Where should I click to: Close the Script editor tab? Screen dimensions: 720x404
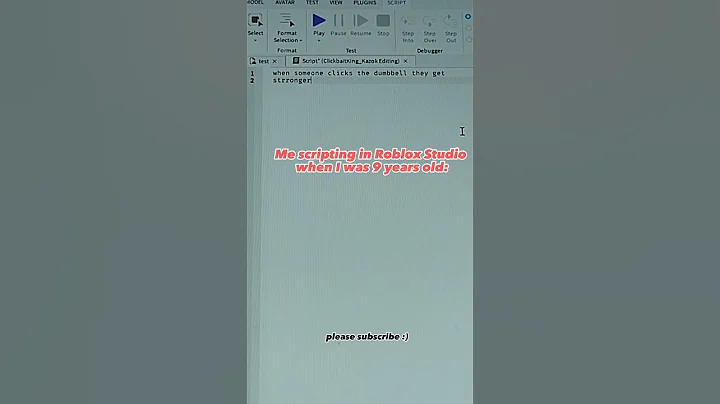pyautogui.click(x=405, y=61)
